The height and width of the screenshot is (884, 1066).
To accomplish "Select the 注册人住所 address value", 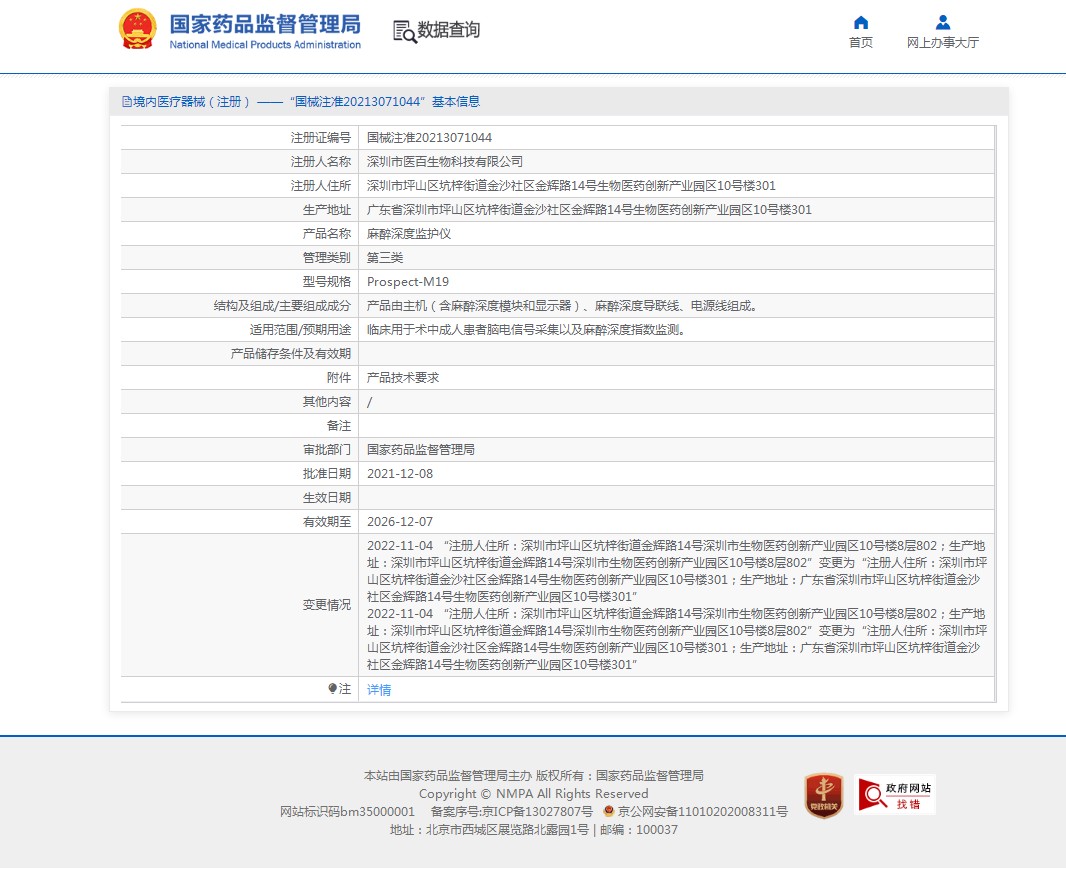I will click(x=571, y=186).
